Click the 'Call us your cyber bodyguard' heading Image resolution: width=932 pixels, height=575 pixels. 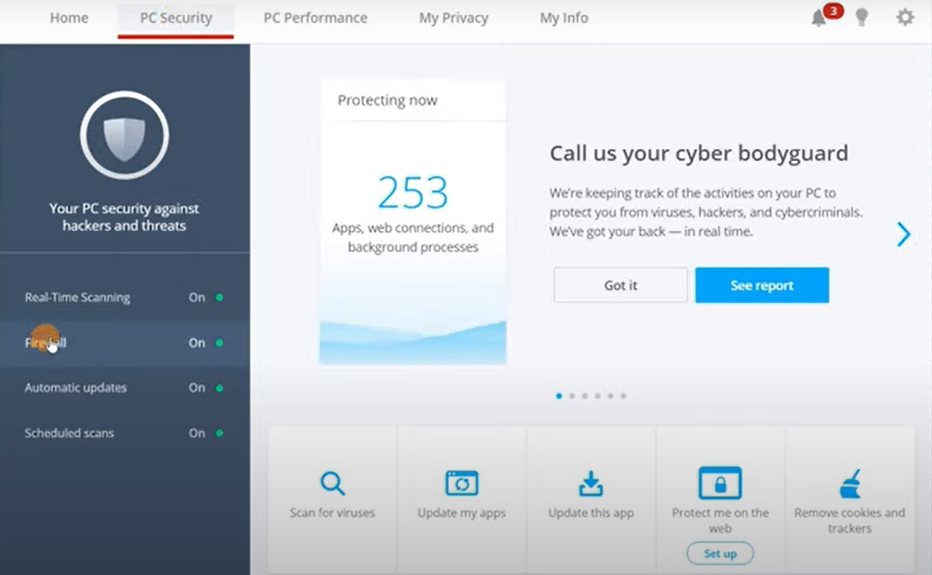point(699,153)
